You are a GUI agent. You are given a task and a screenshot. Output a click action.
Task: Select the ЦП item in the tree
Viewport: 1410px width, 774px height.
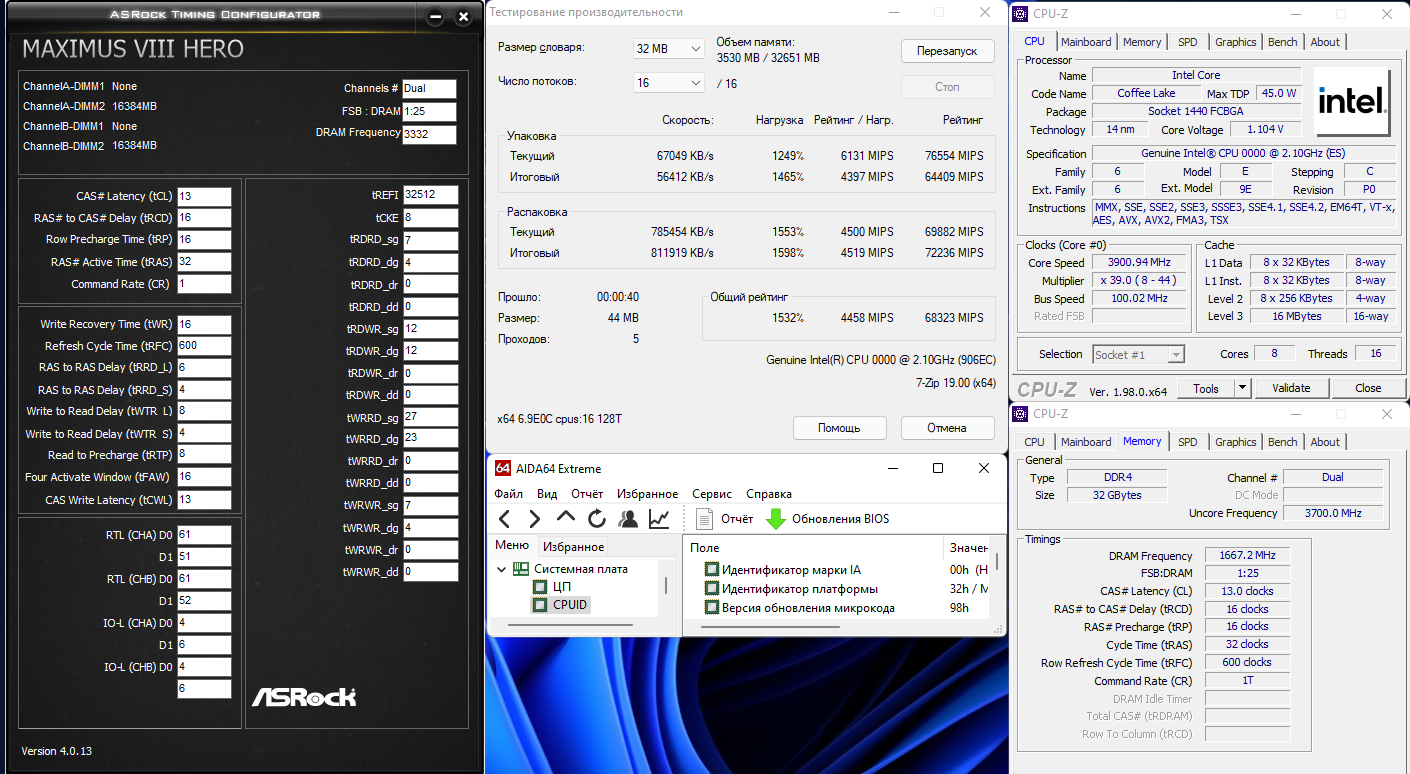[562, 587]
